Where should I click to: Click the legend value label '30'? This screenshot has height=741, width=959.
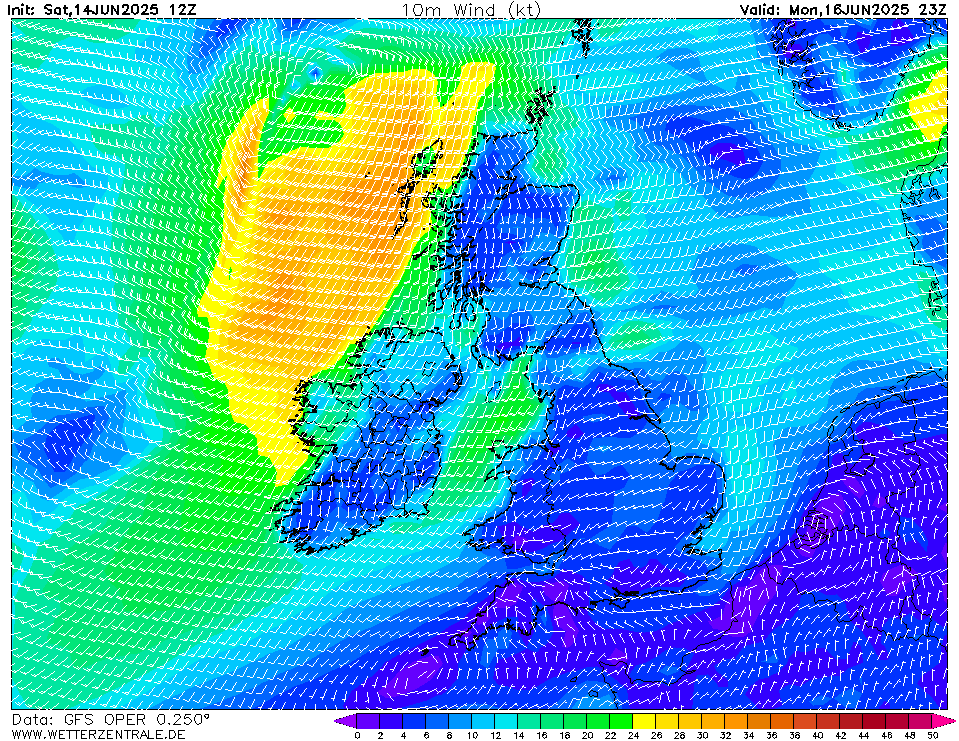[x=703, y=735]
